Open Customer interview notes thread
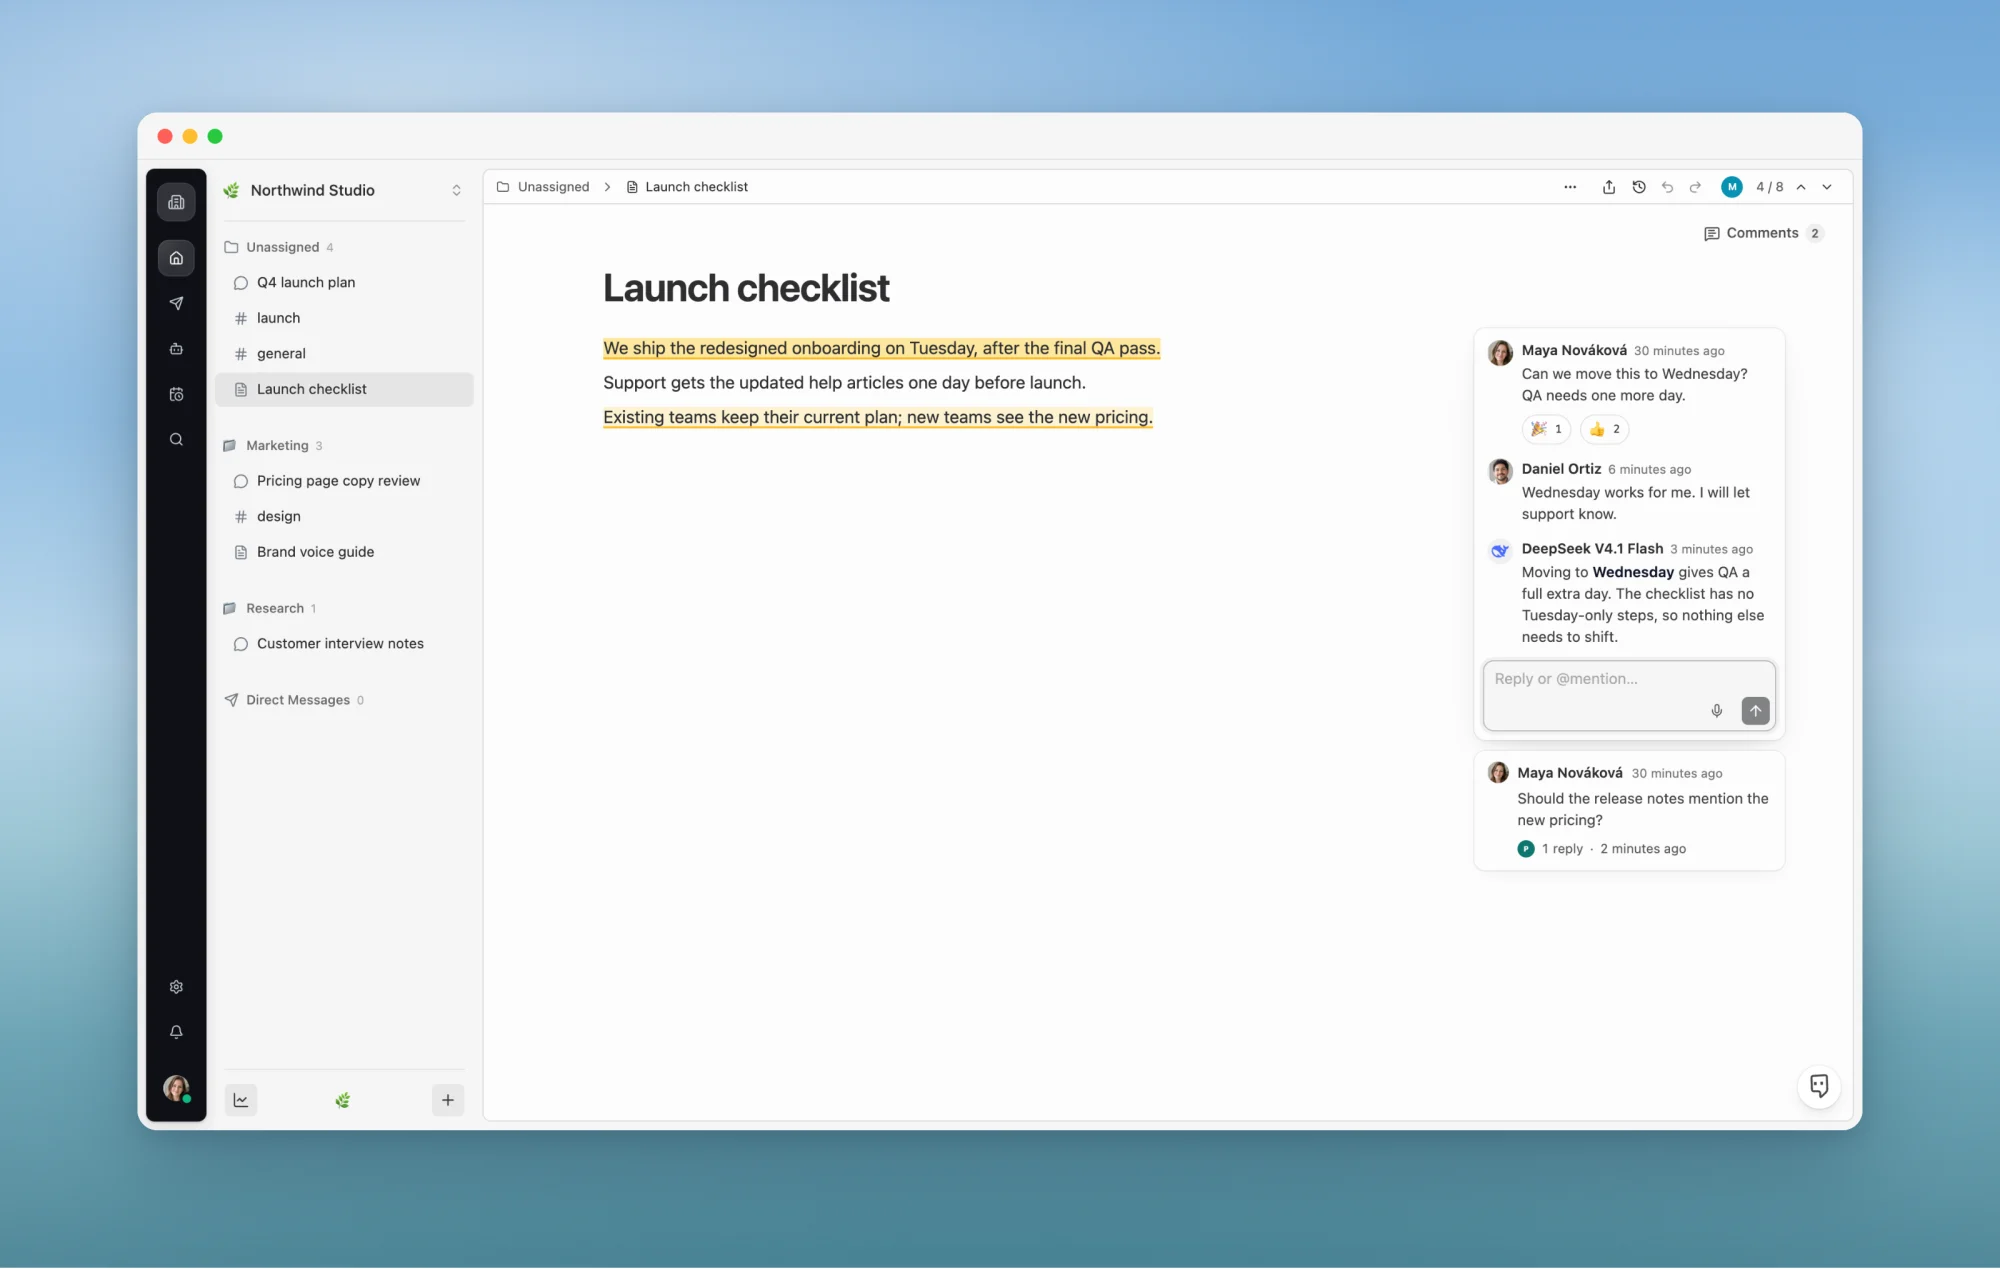 click(x=344, y=644)
